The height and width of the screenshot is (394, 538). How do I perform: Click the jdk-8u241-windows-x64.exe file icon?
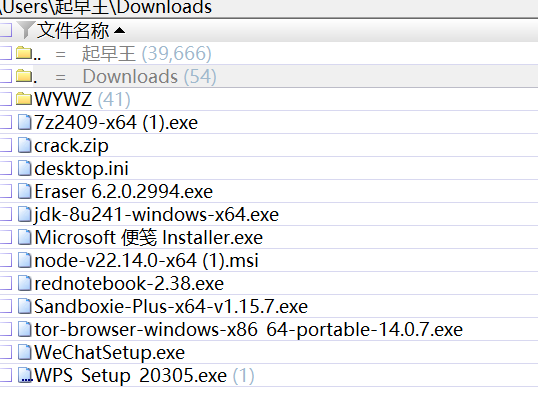pos(24,214)
